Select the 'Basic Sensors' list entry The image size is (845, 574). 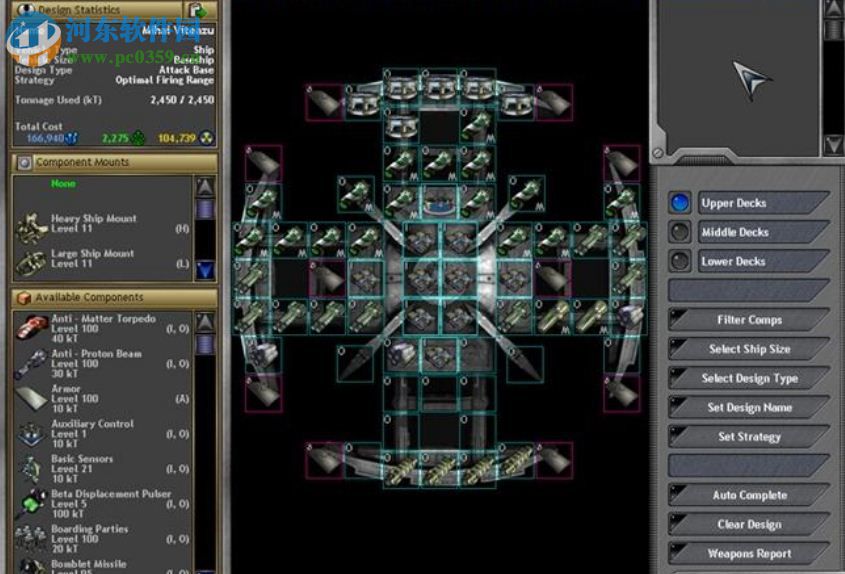point(102,468)
